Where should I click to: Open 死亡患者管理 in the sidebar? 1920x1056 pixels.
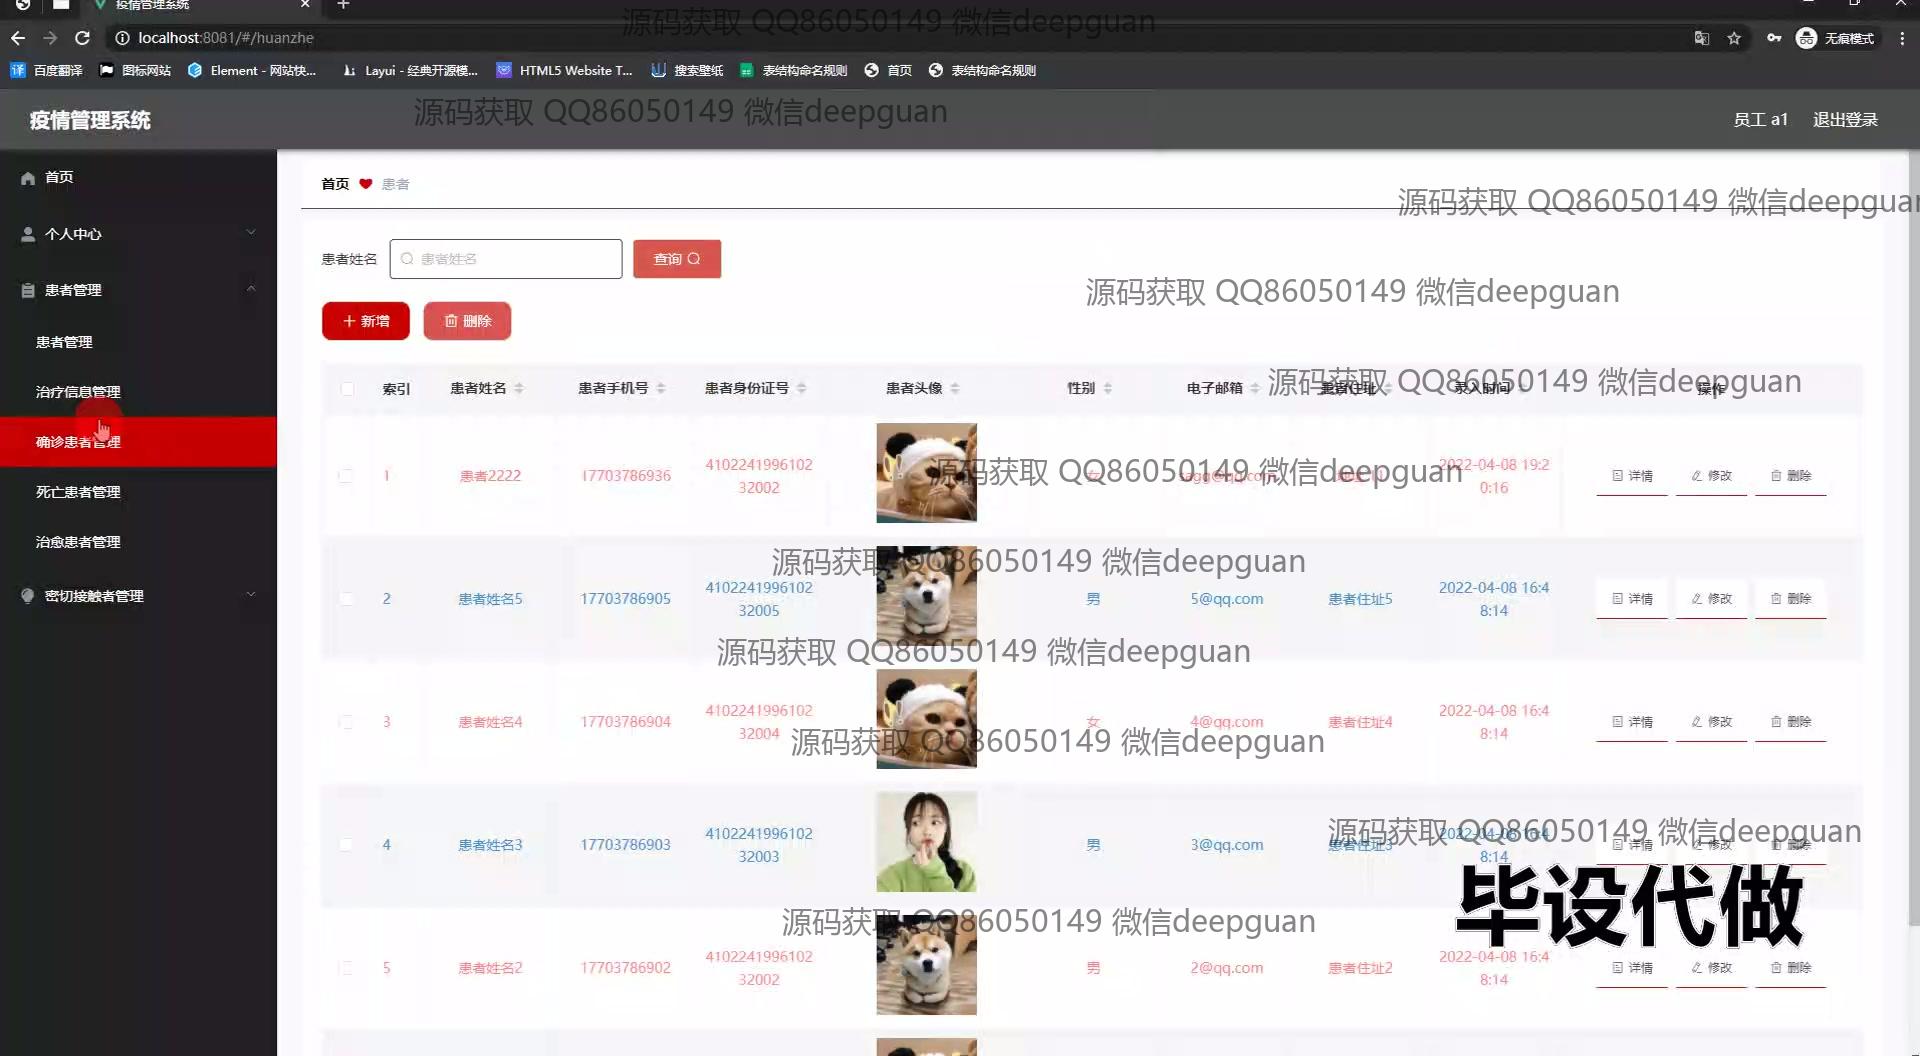point(78,492)
